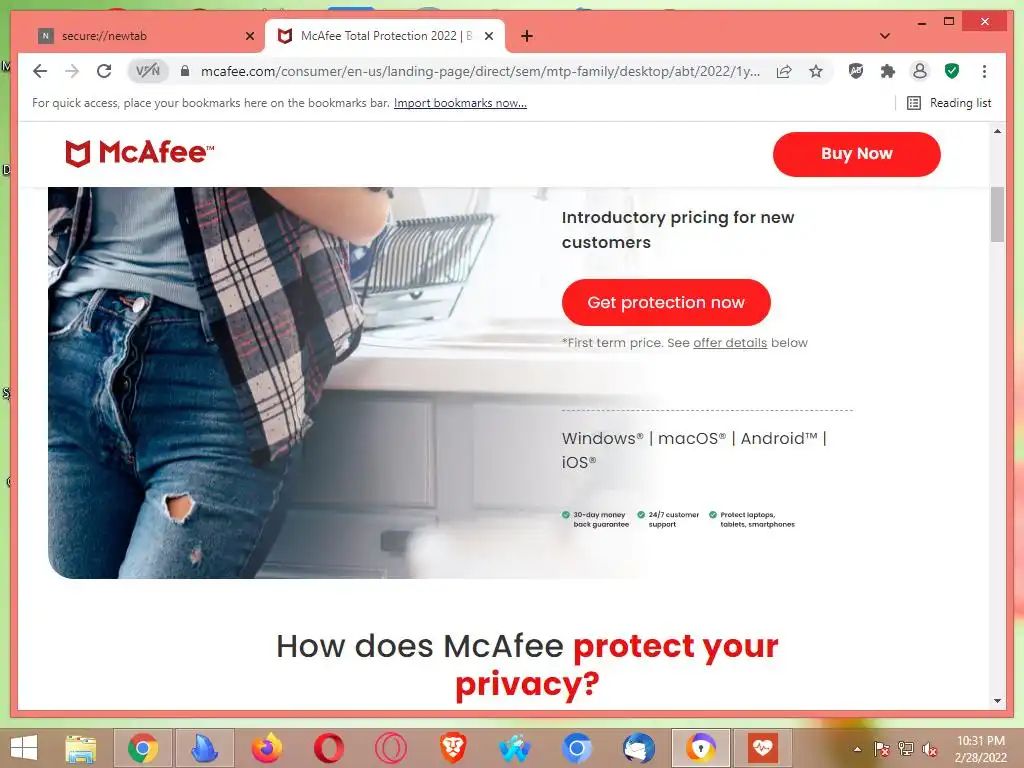Open the user profile icon

coord(920,71)
